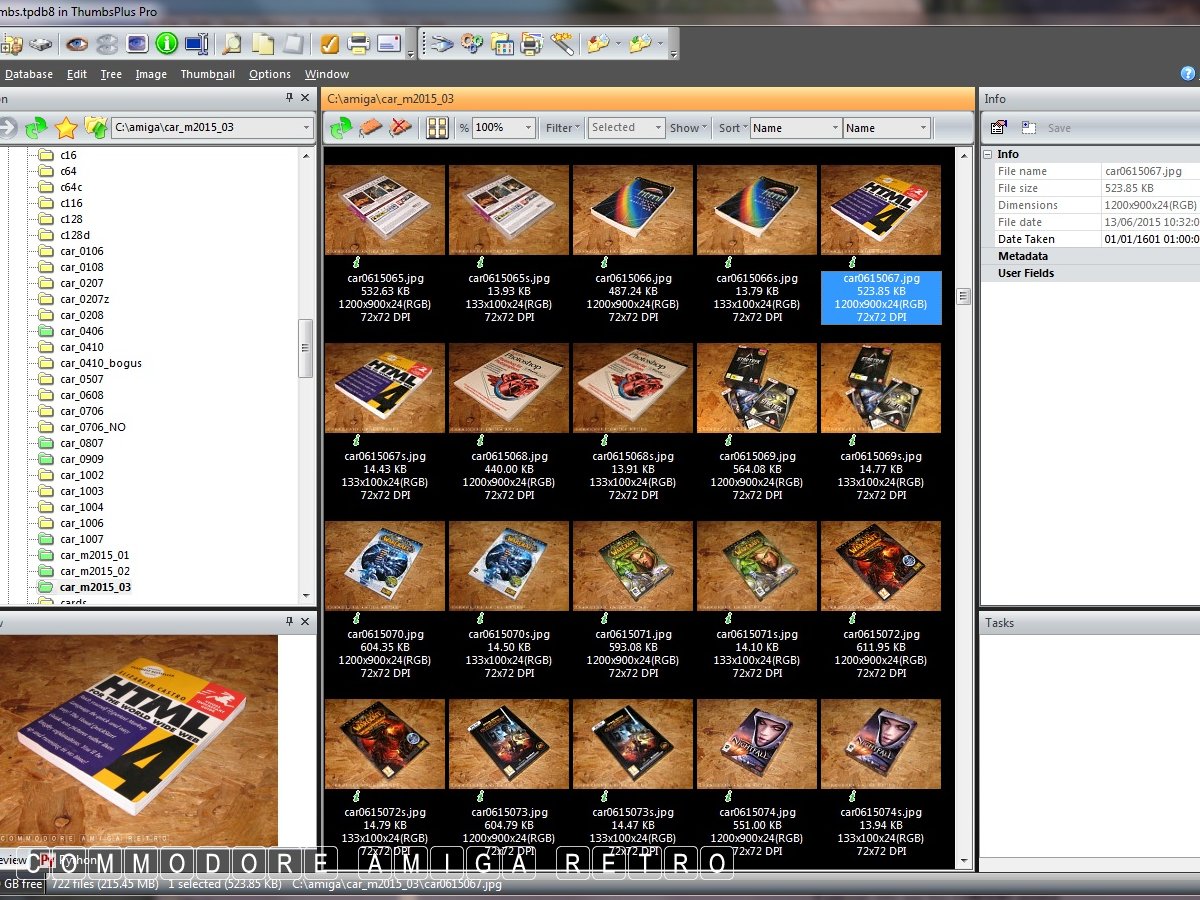The width and height of the screenshot is (1200, 900).
Task: Select the car_0807 folder in tree
Action: 81,443
